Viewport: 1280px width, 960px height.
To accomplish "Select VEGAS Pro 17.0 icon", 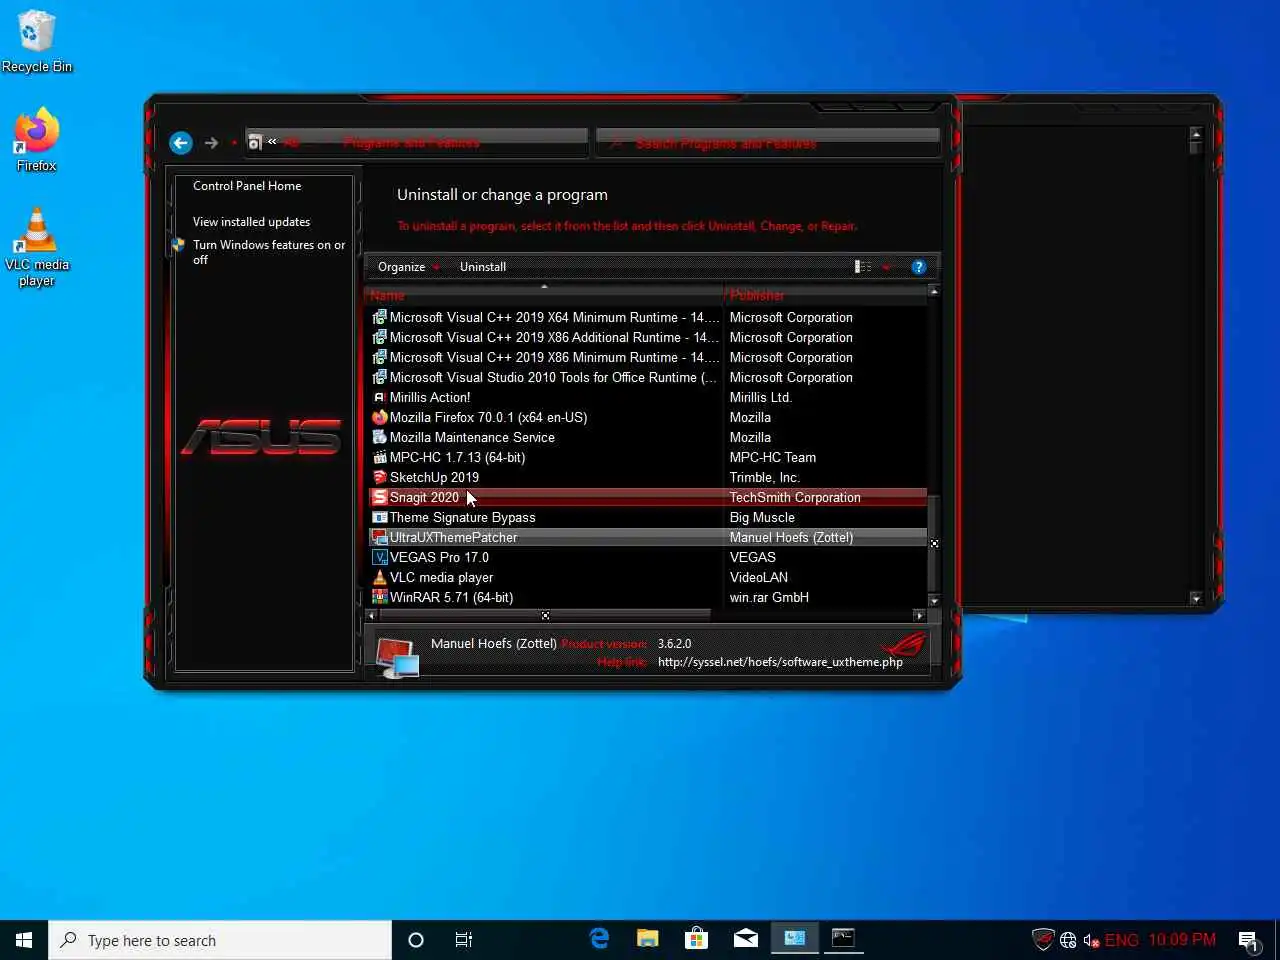I will 379,557.
